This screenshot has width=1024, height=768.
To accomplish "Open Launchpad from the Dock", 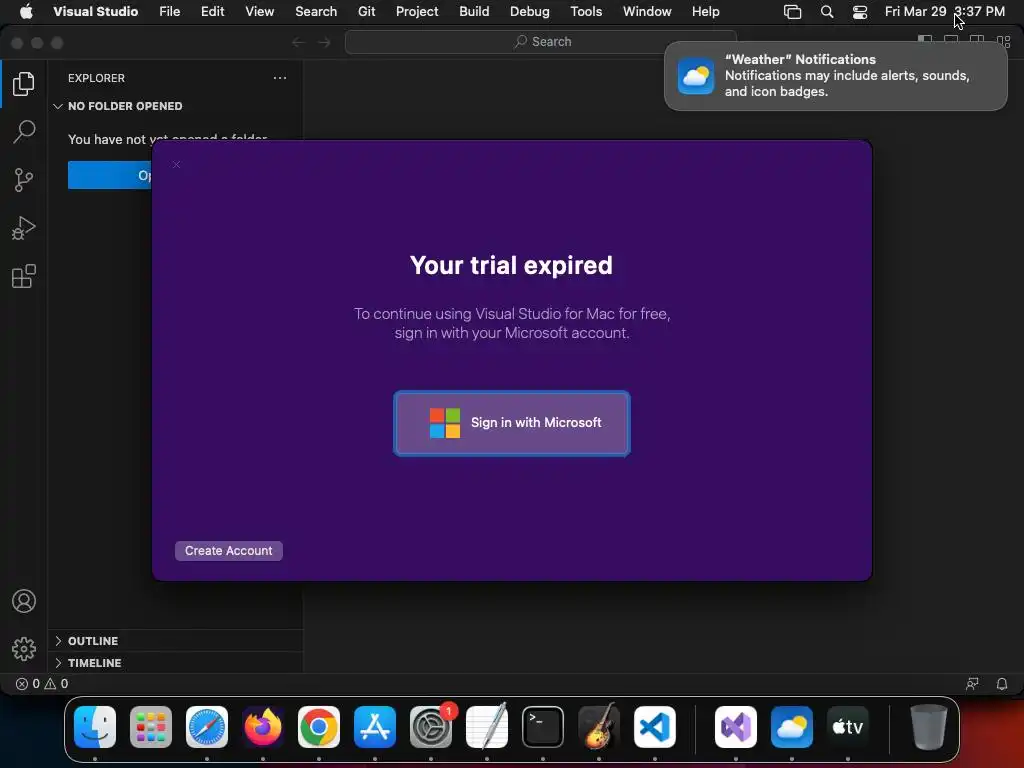I will [151, 726].
